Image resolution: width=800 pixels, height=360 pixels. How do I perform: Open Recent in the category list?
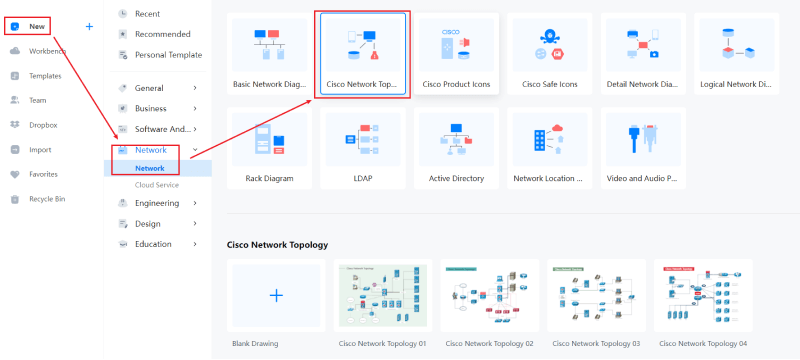click(147, 14)
